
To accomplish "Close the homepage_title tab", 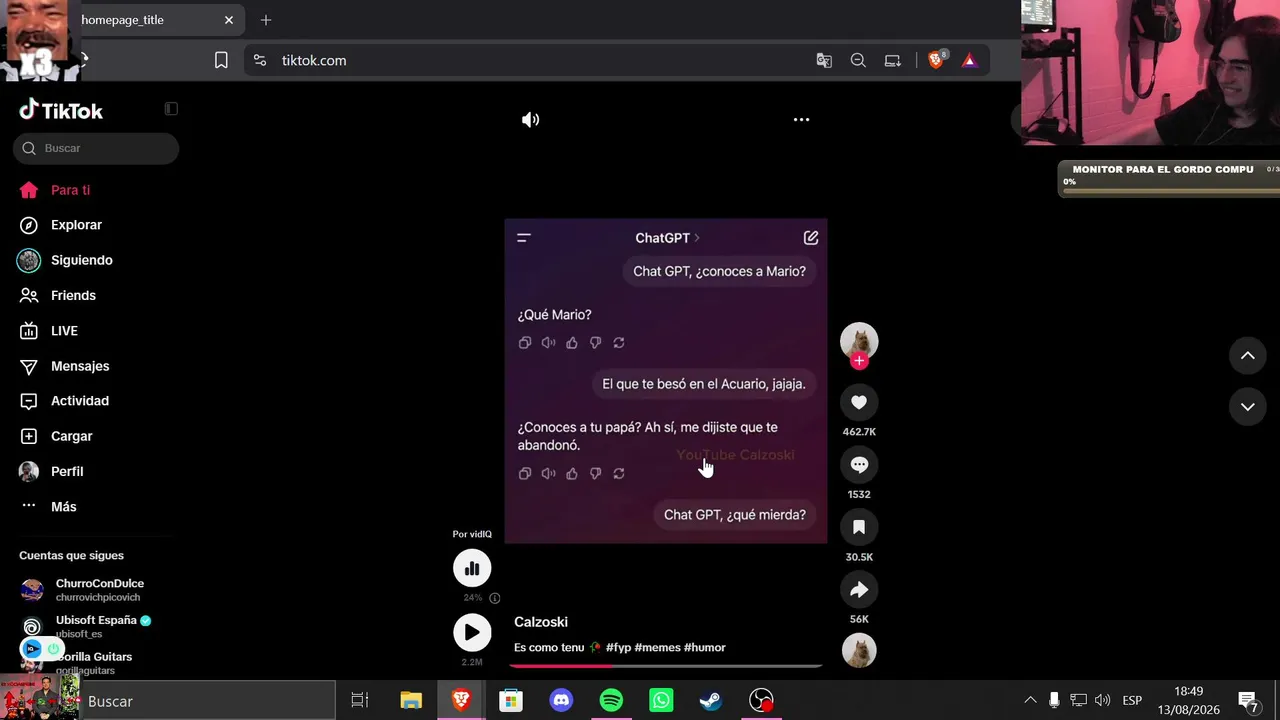I will point(229,20).
